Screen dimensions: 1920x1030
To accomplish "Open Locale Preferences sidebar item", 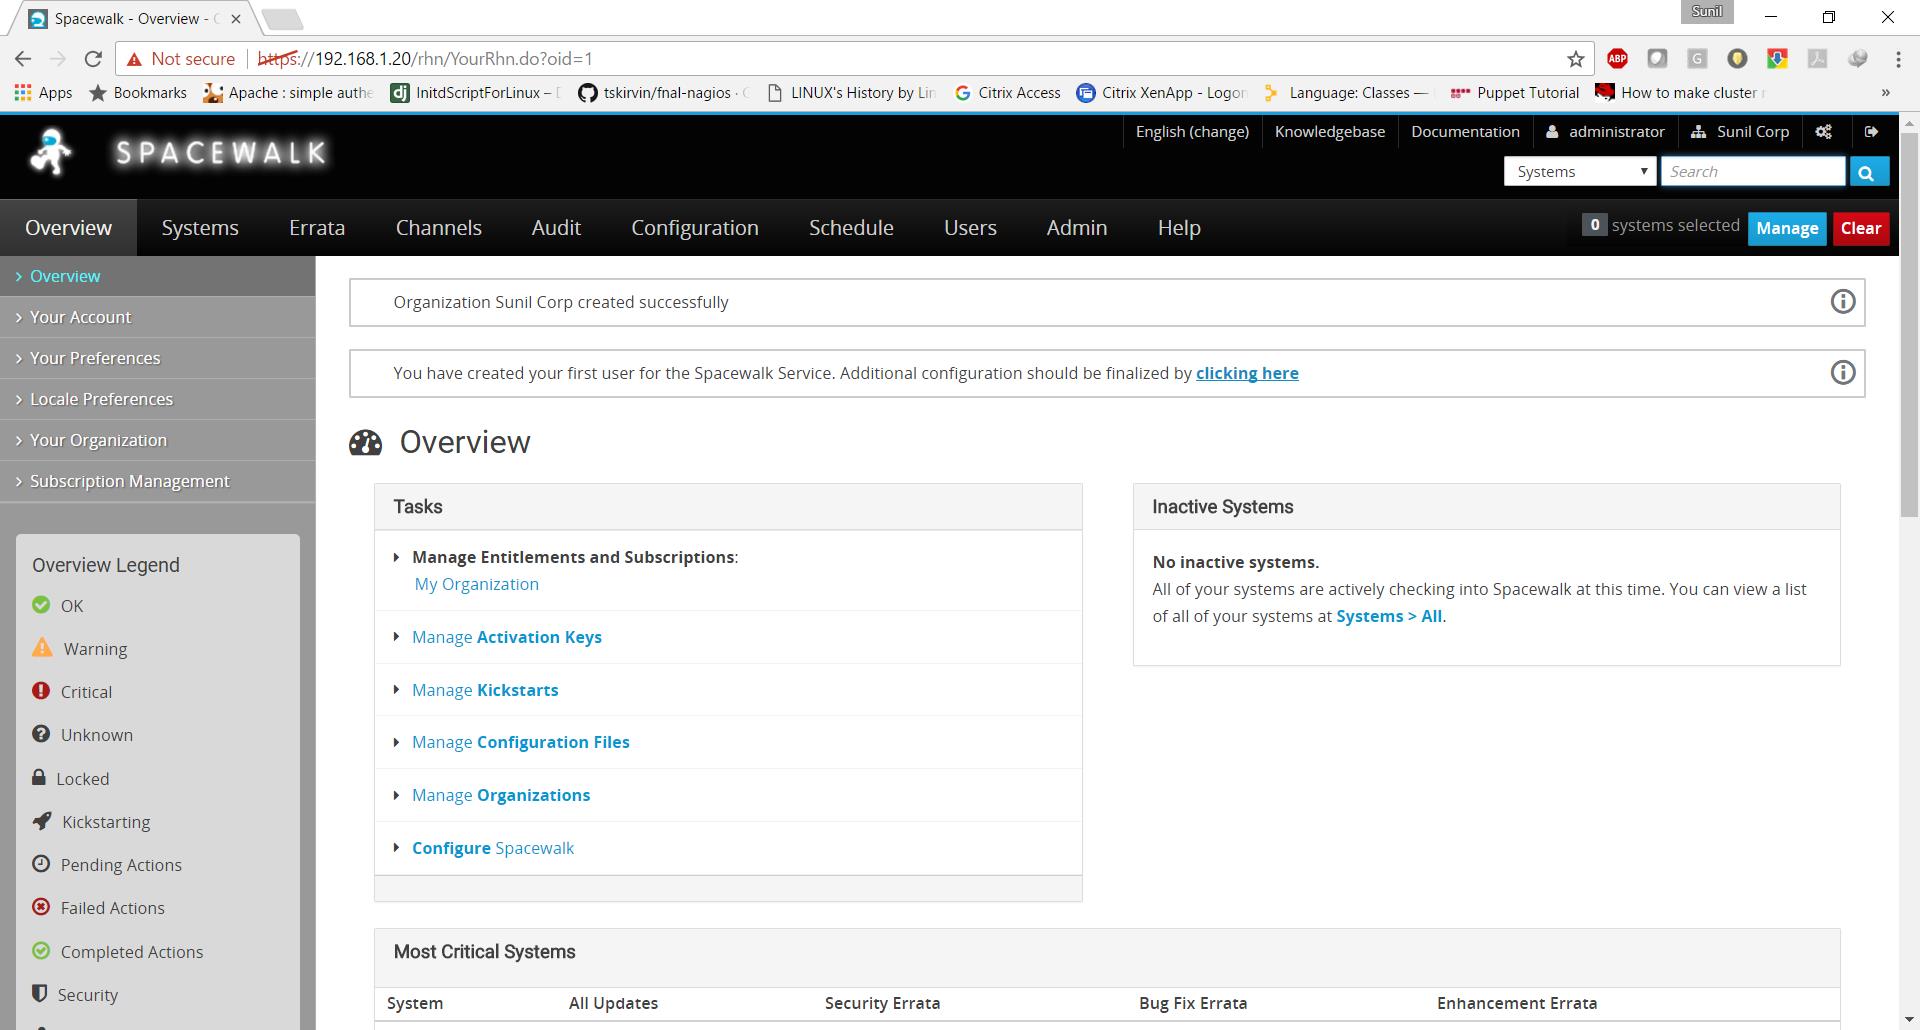I will (157, 399).
